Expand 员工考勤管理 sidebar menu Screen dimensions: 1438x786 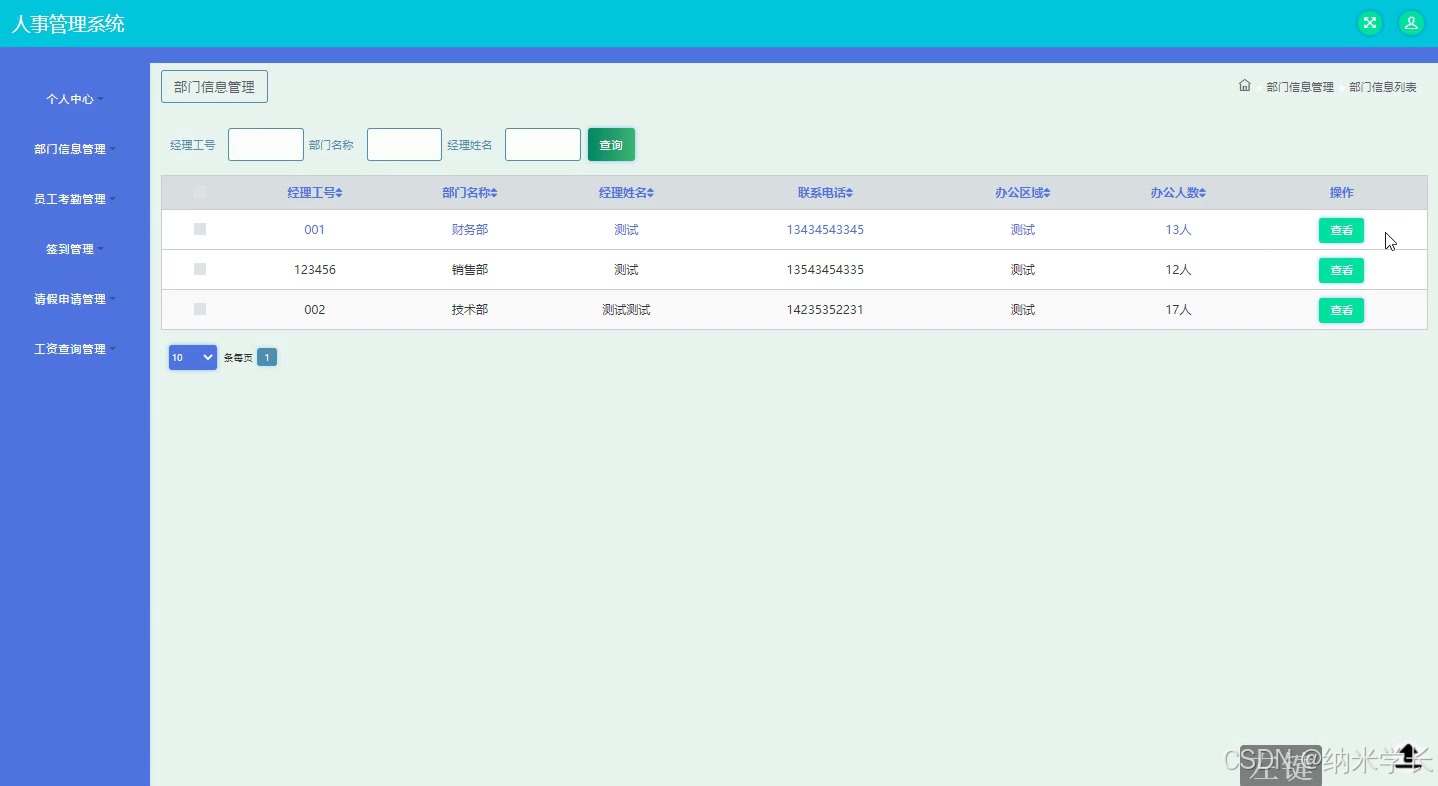click(x=74, y=199)
